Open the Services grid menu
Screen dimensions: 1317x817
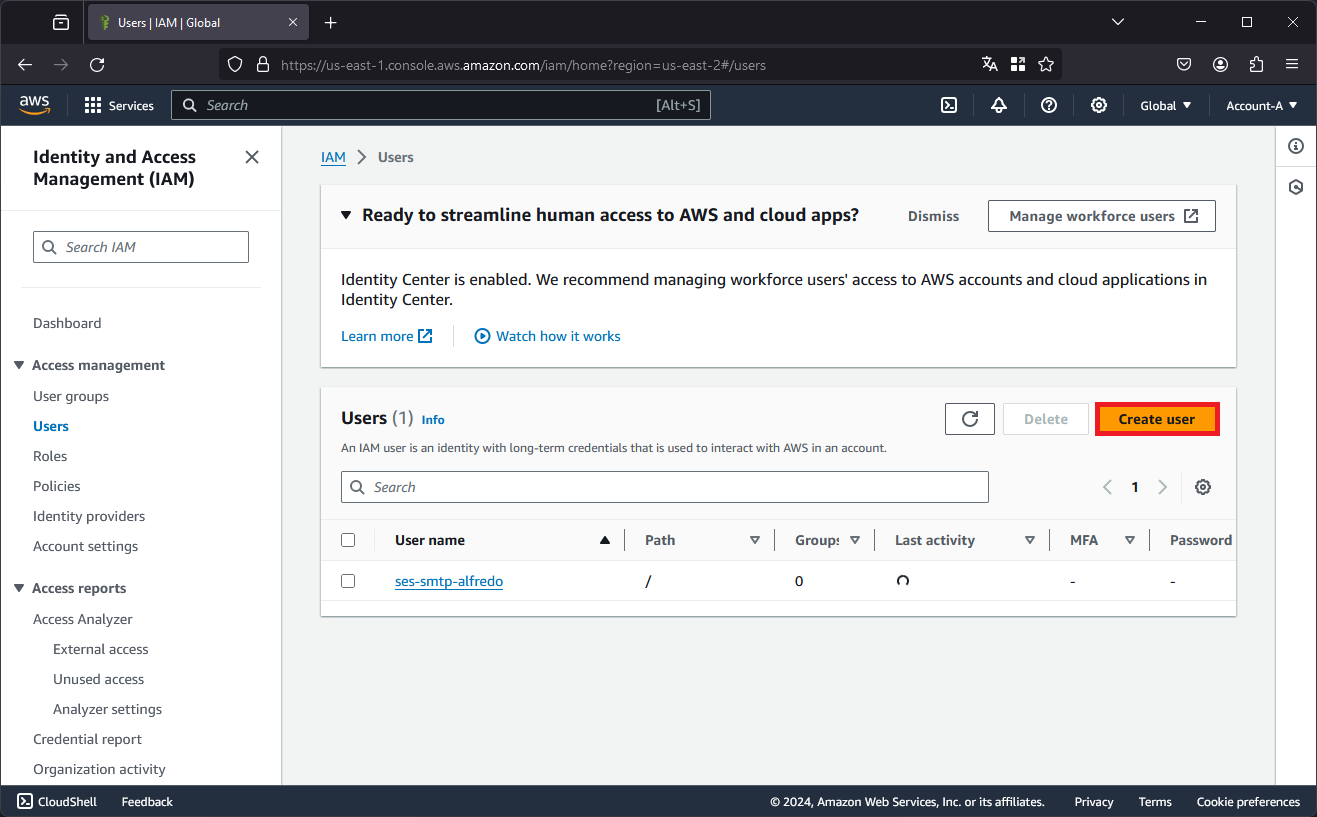point(119,105)
